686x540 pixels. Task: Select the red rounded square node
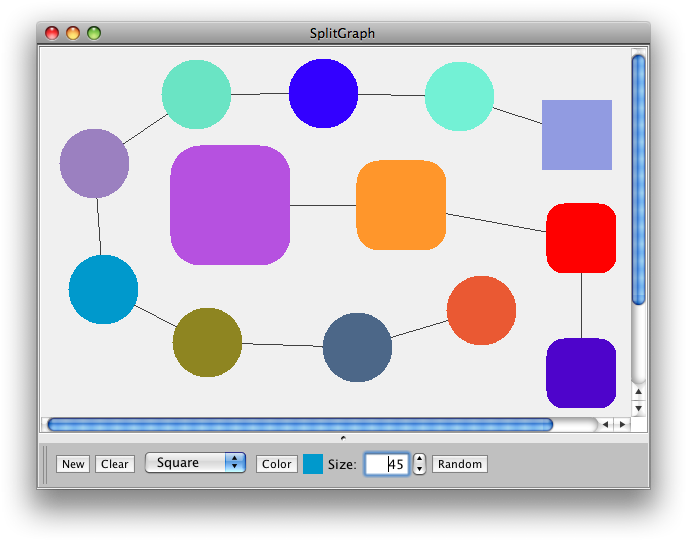tap(581, 238)
